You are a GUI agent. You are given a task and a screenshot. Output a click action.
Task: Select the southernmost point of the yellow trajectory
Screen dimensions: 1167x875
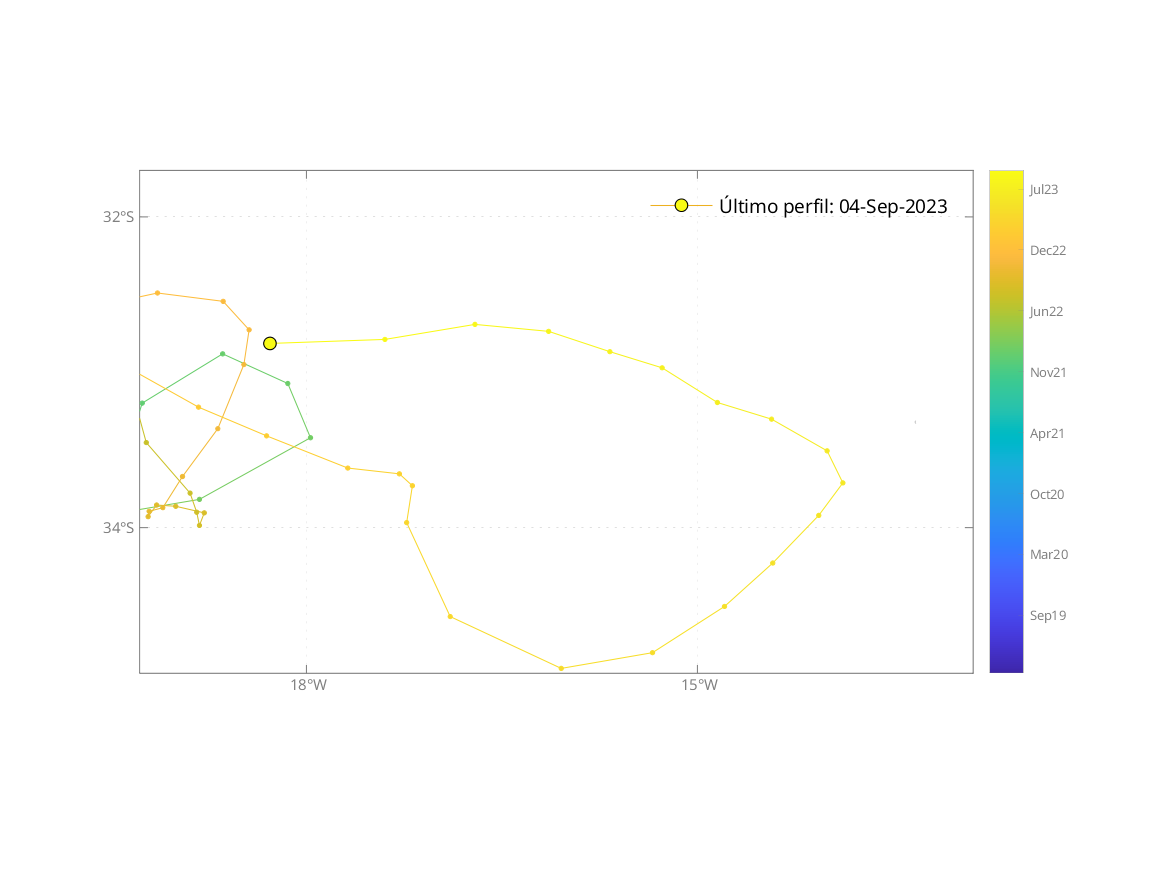561,668
